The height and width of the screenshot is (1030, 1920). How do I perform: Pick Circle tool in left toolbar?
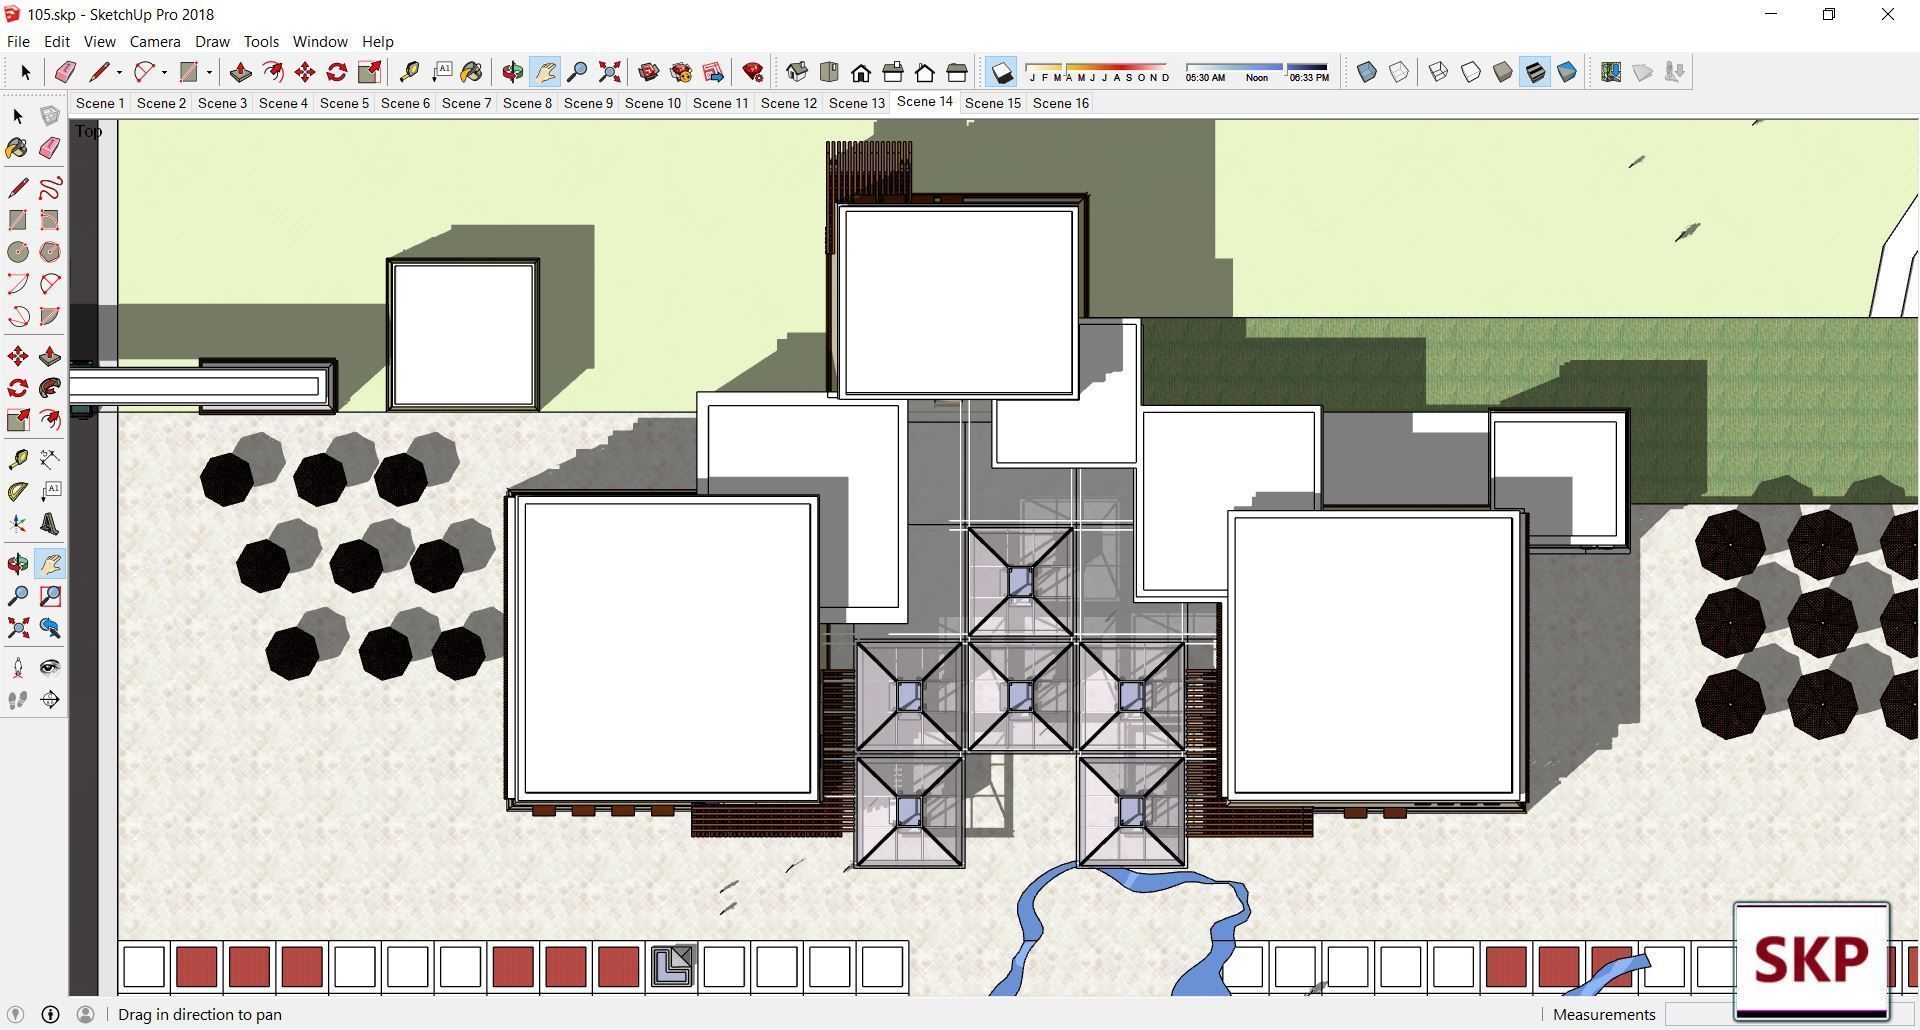pyautogui.click(x=18, y=252)
